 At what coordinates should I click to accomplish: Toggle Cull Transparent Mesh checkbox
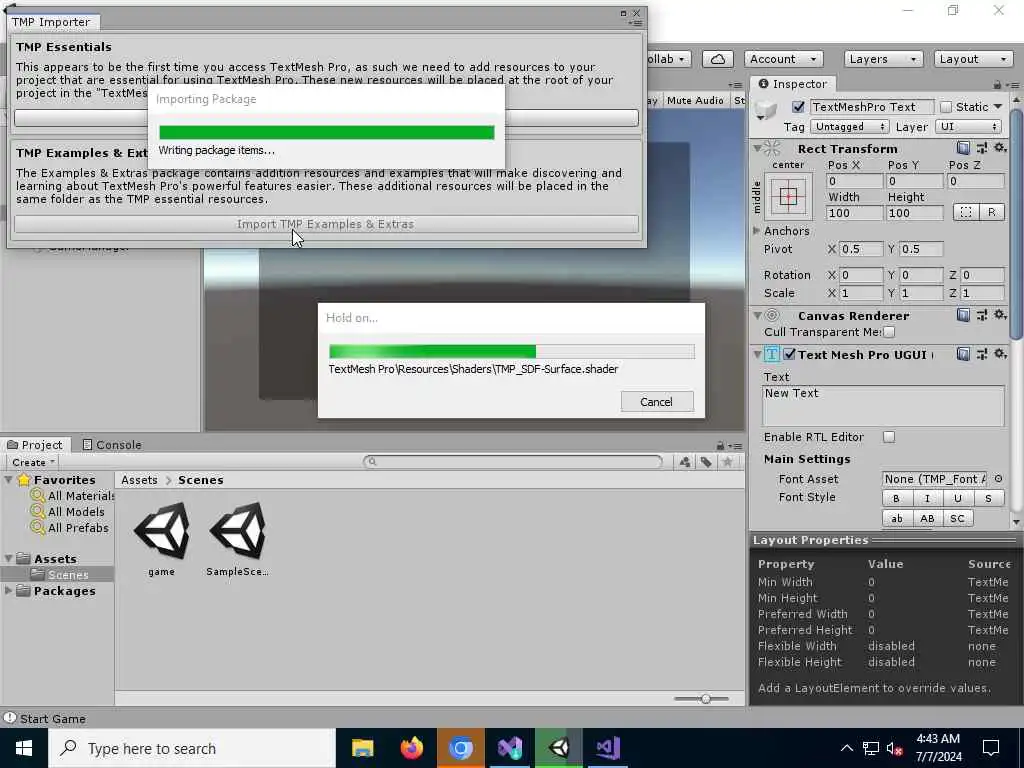pos(889,332)
